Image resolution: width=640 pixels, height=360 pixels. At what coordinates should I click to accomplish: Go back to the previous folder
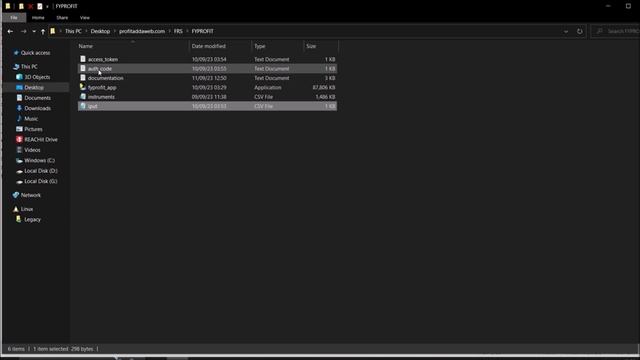10,31
